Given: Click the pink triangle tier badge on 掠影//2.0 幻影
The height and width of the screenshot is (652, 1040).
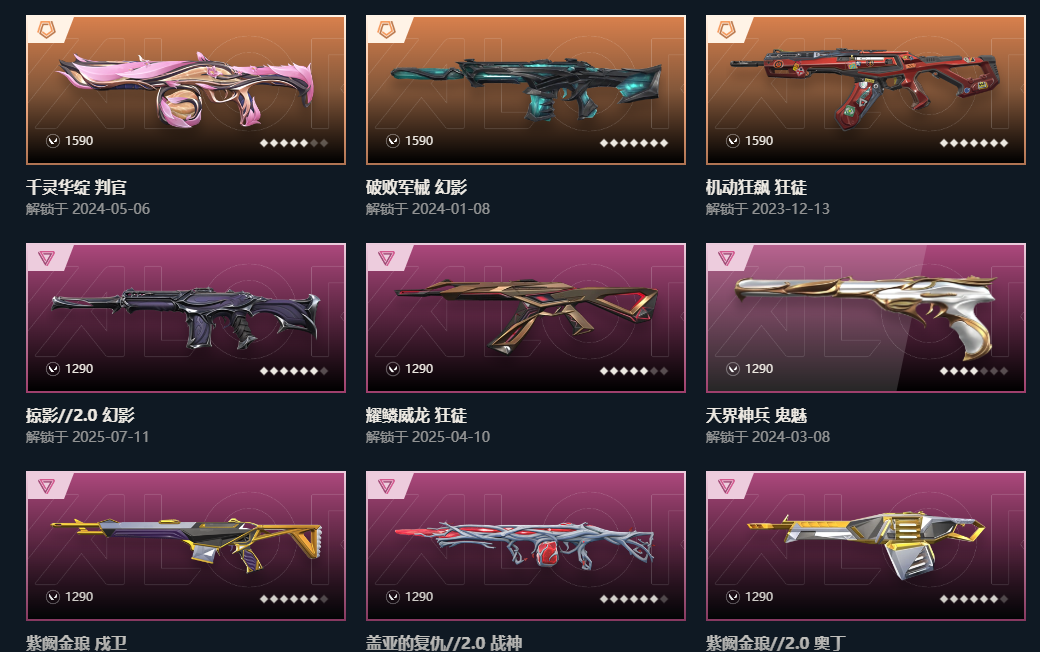Looking at the screenshot, I should pyautogui.click(x=46, y=257).
